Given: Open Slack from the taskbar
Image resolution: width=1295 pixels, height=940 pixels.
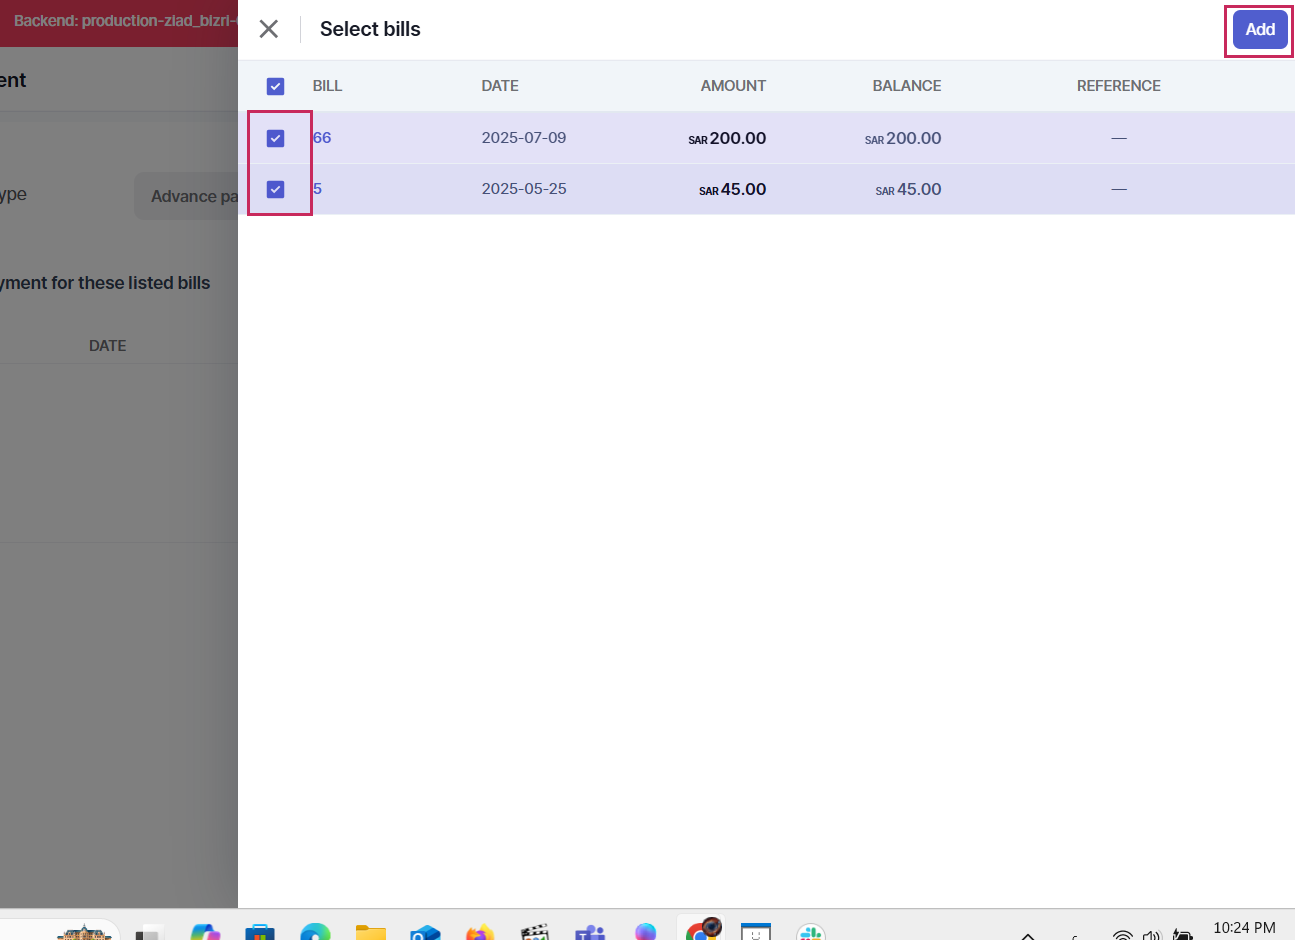Looking at the screenshot, I should (811, 933).
